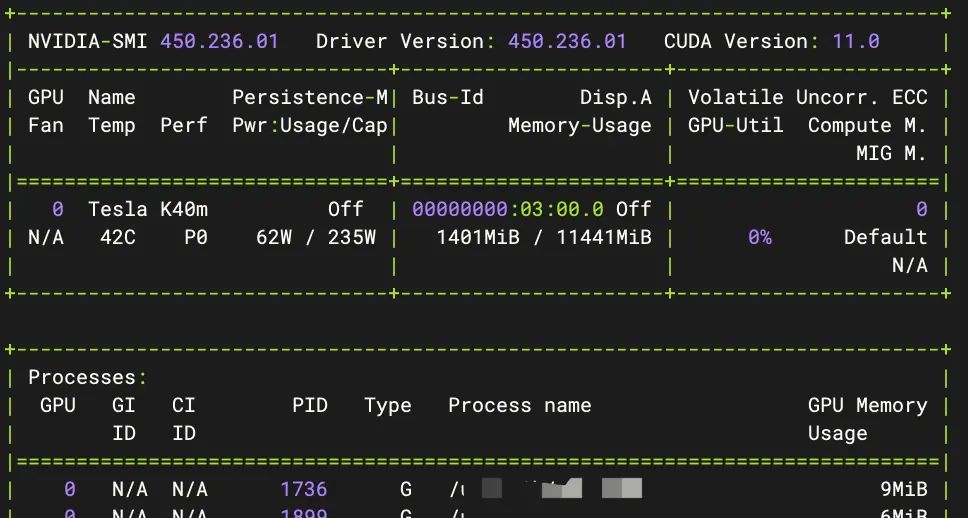Click the MIG M. column header
This screenshot has width=968, height=518.
[891, 153]
